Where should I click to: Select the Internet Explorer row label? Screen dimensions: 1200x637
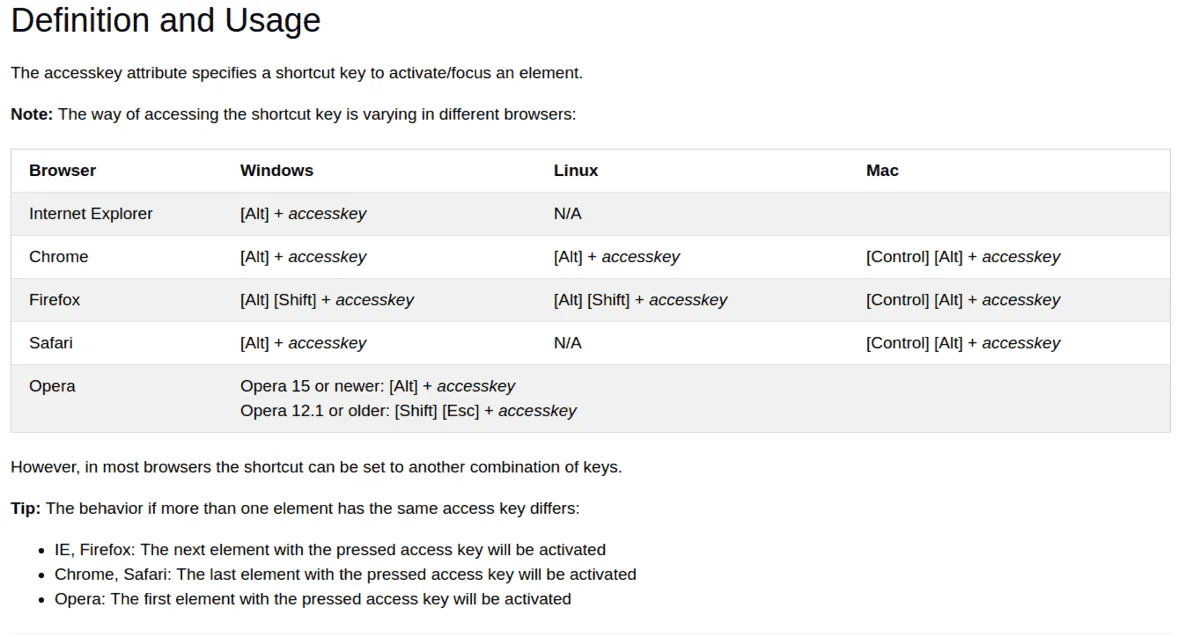pyautogui.click(x=91, y=213)
